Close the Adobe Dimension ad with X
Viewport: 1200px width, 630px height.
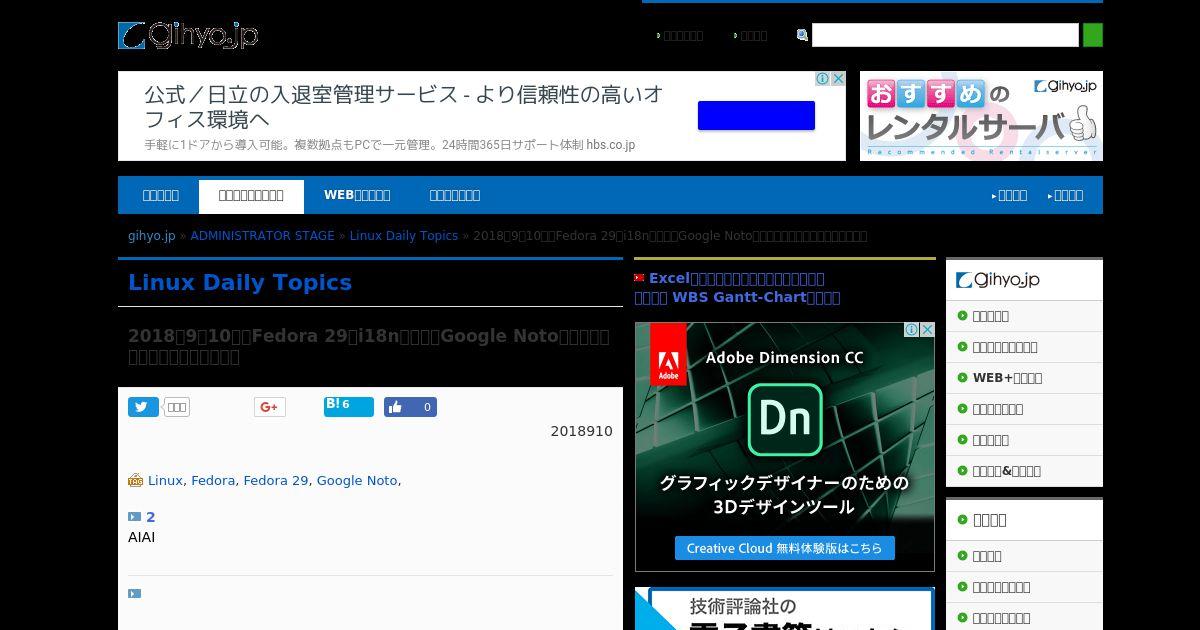927,330
